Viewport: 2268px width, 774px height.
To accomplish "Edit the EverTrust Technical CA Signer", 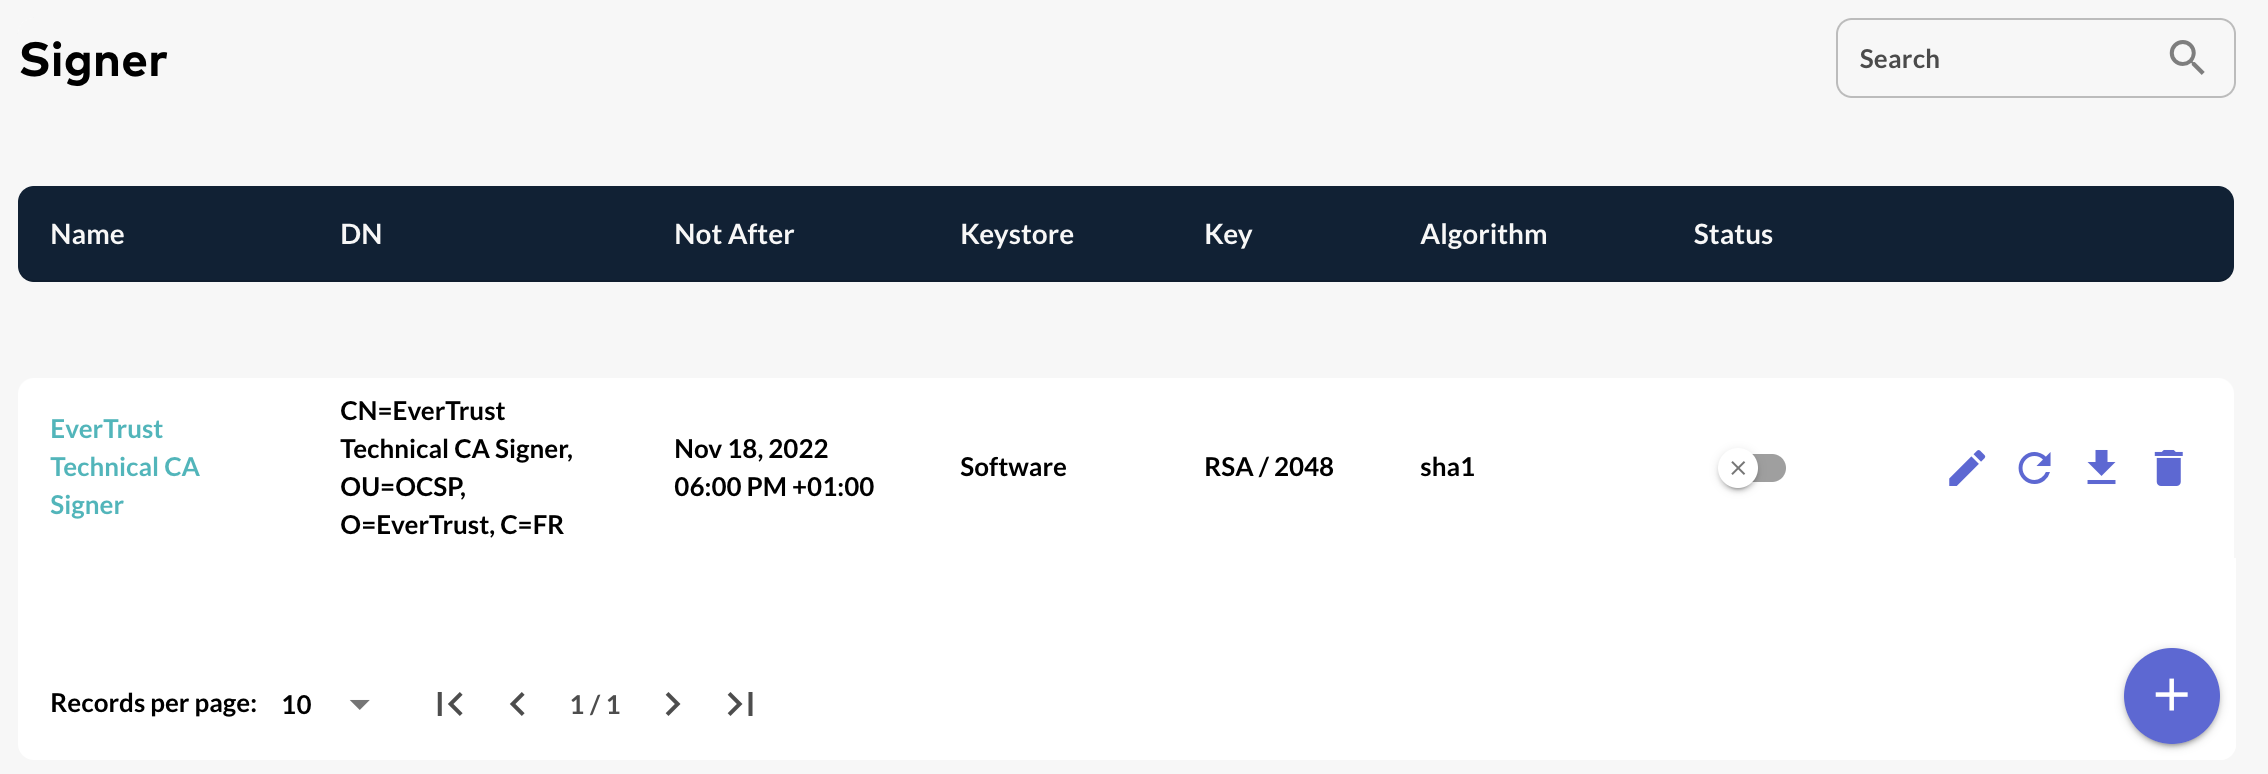I will coord(1966,467).
